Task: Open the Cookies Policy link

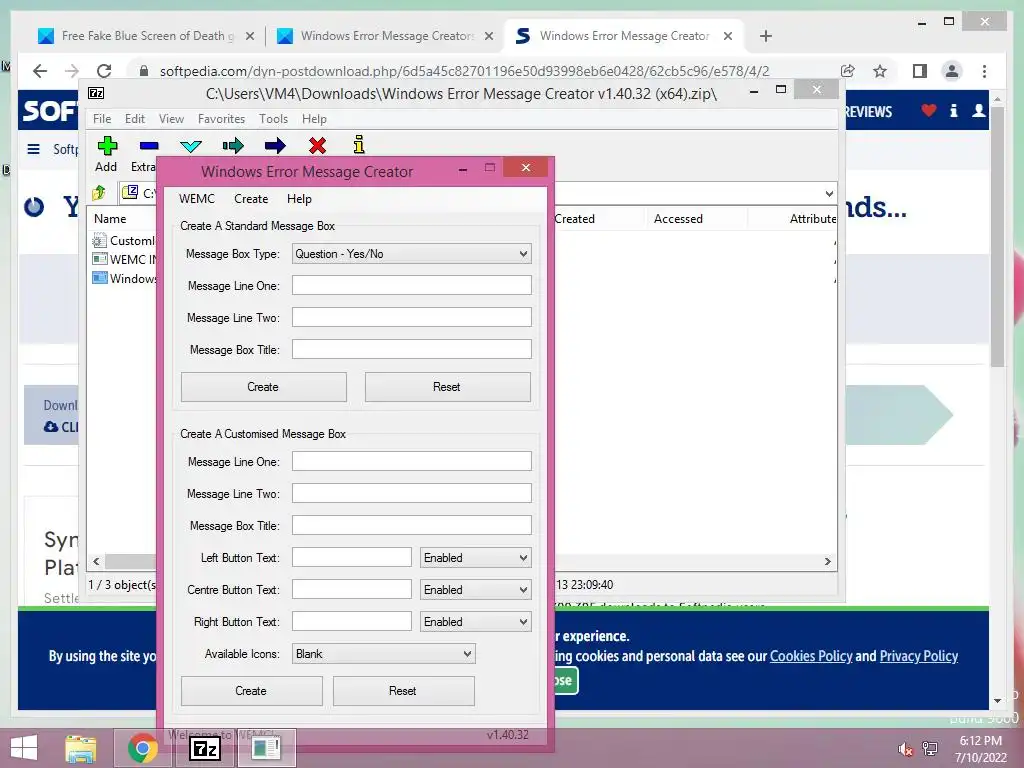Action: pyautogui.click(x=810, y=656)
